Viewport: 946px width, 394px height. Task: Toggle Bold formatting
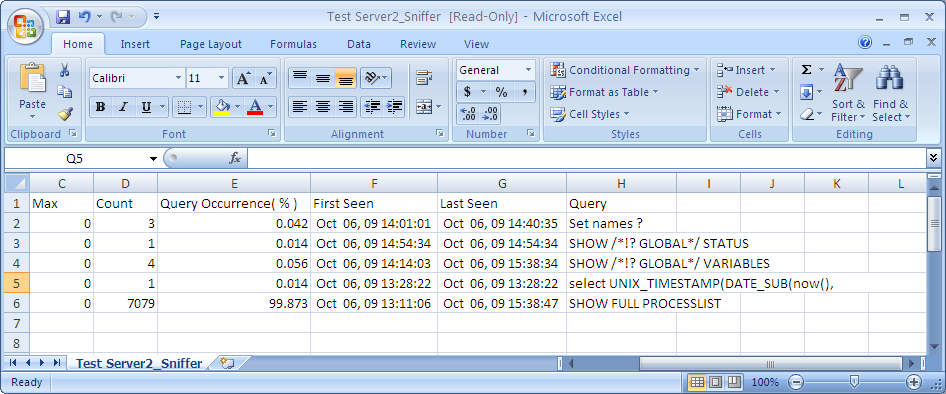(x=101, y=107)
